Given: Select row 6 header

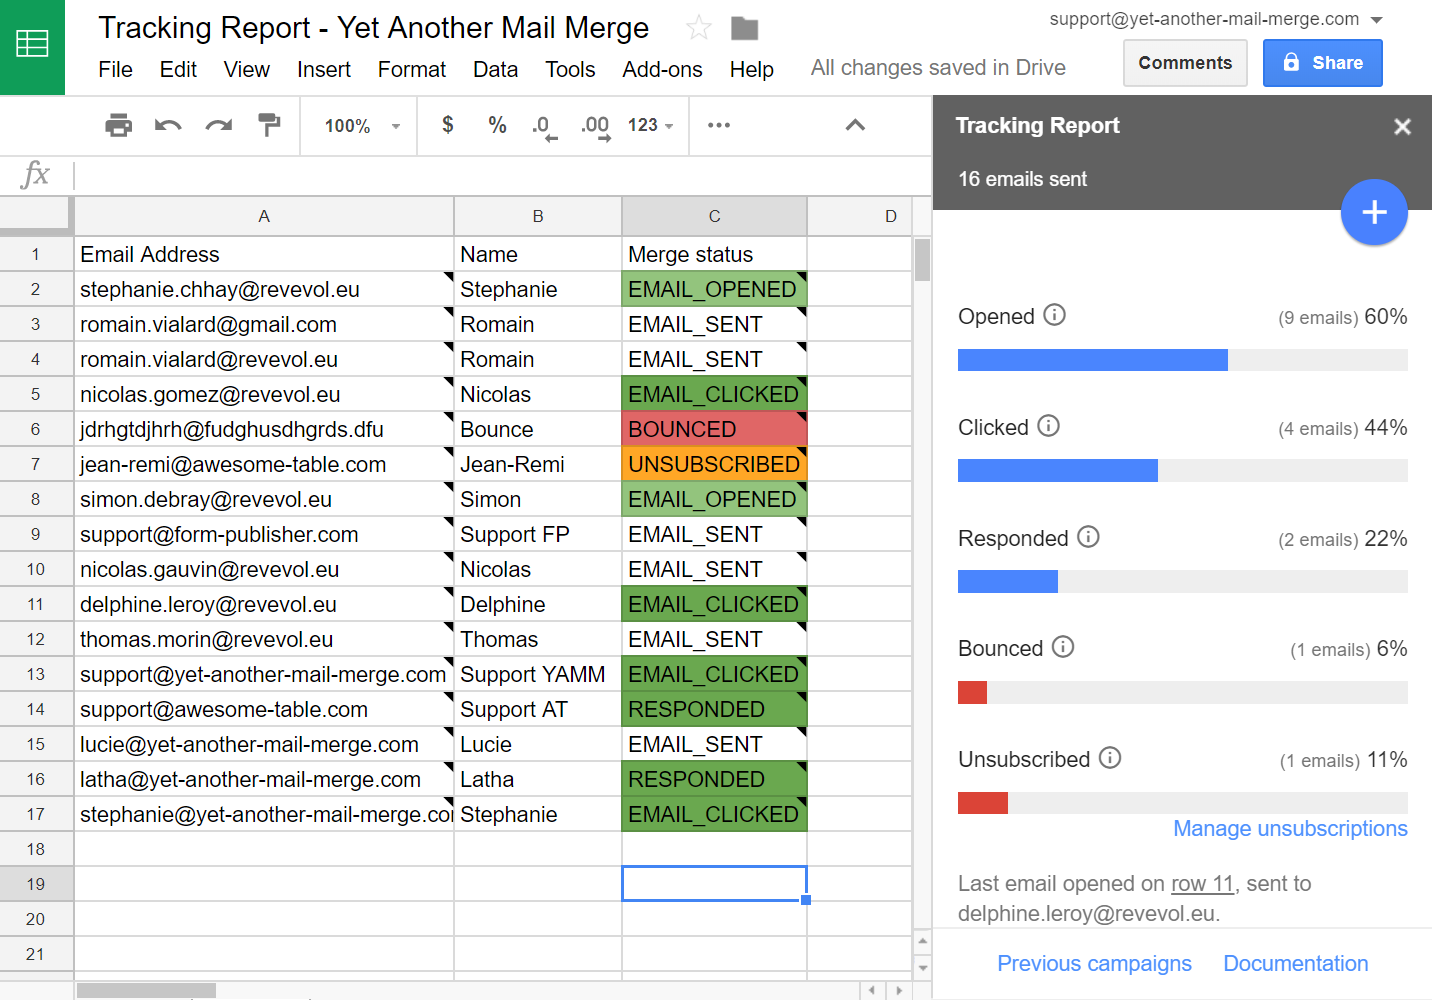Looking at the screenshot, I should [x=36, y=429].
